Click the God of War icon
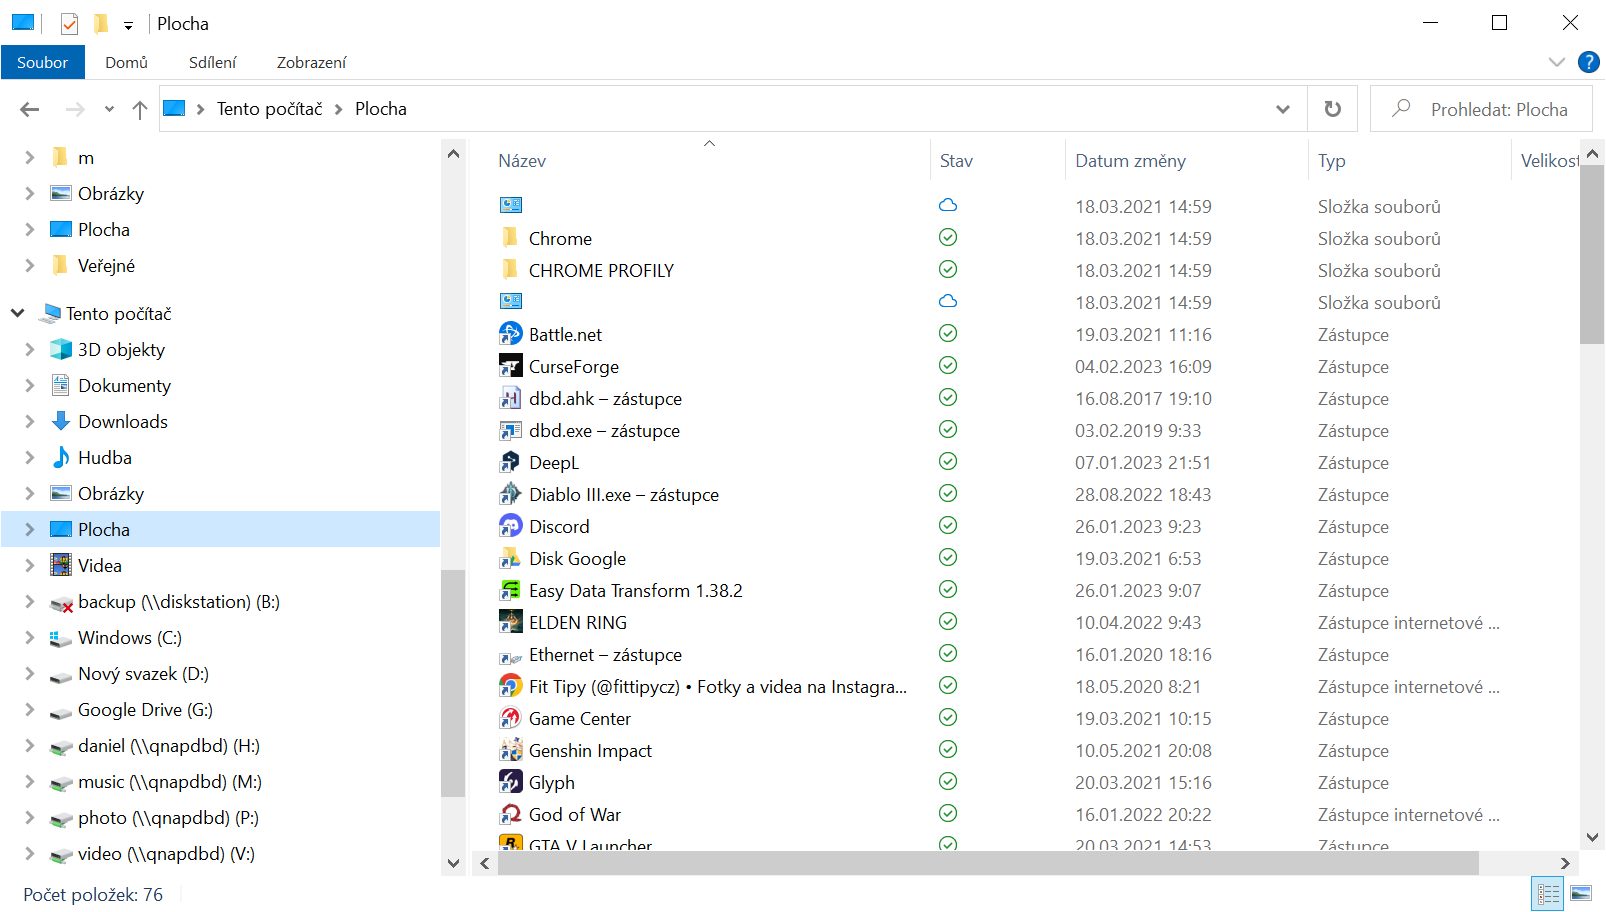1606x912 pixels. [510, 814]
